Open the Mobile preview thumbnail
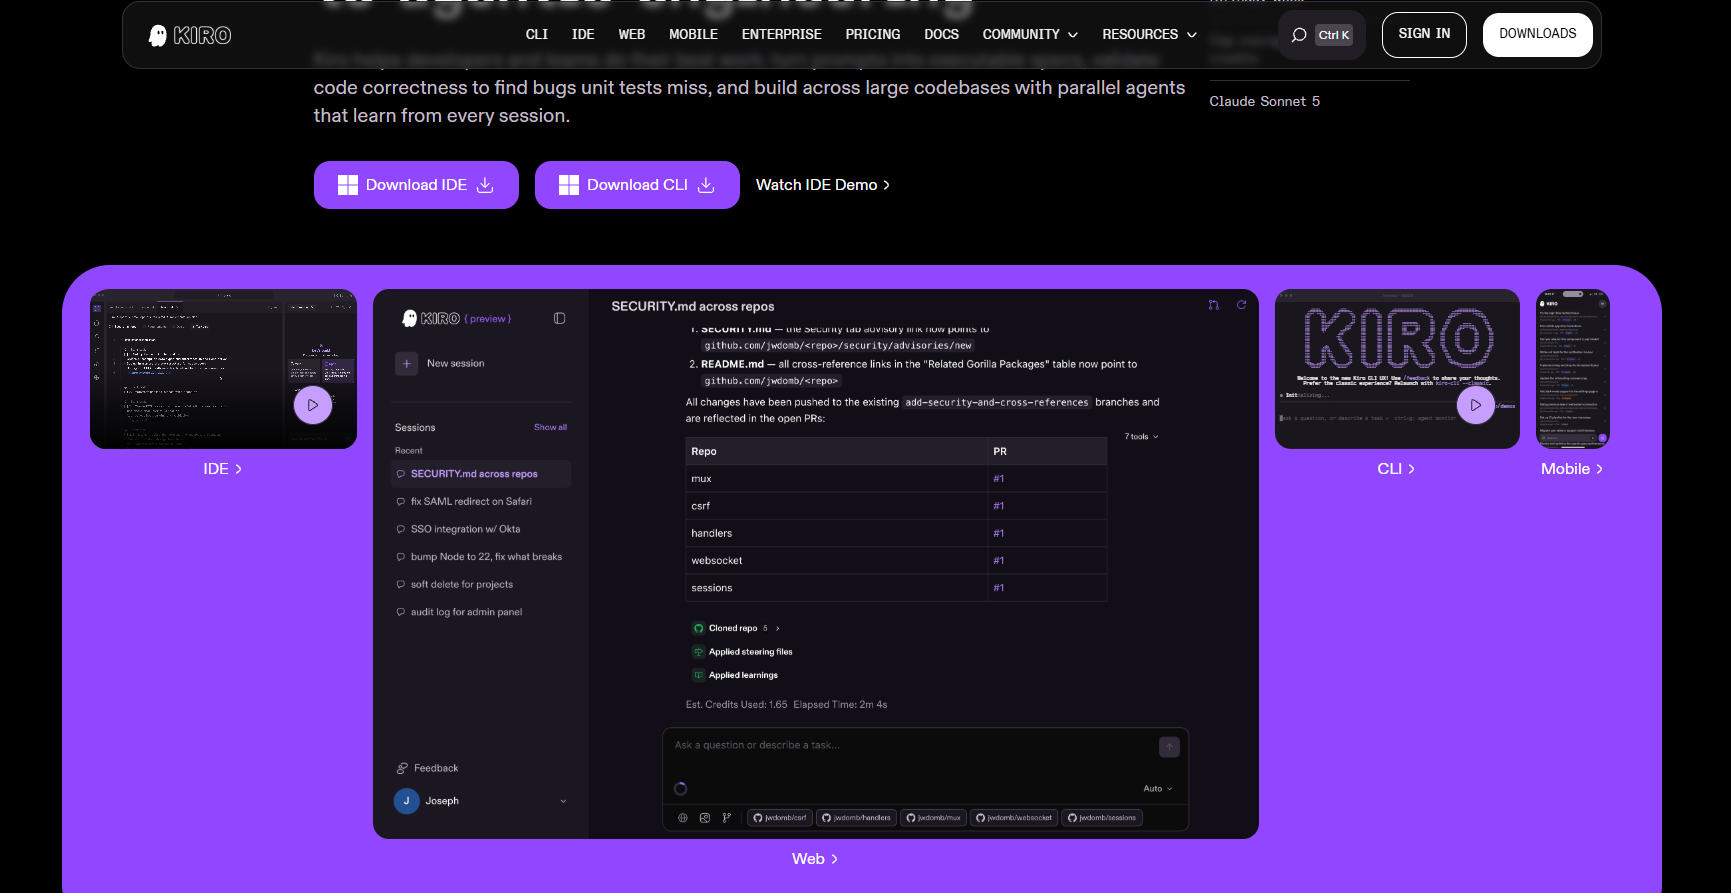1731x893 pixels. (x=1572, y=369)
